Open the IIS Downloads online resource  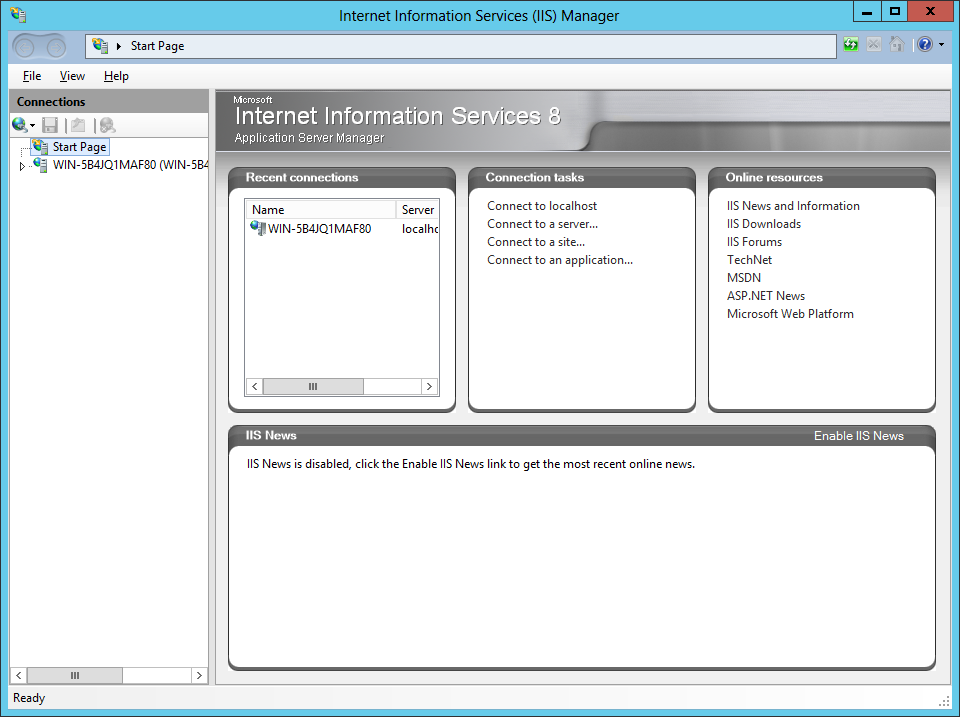point(763,224)
